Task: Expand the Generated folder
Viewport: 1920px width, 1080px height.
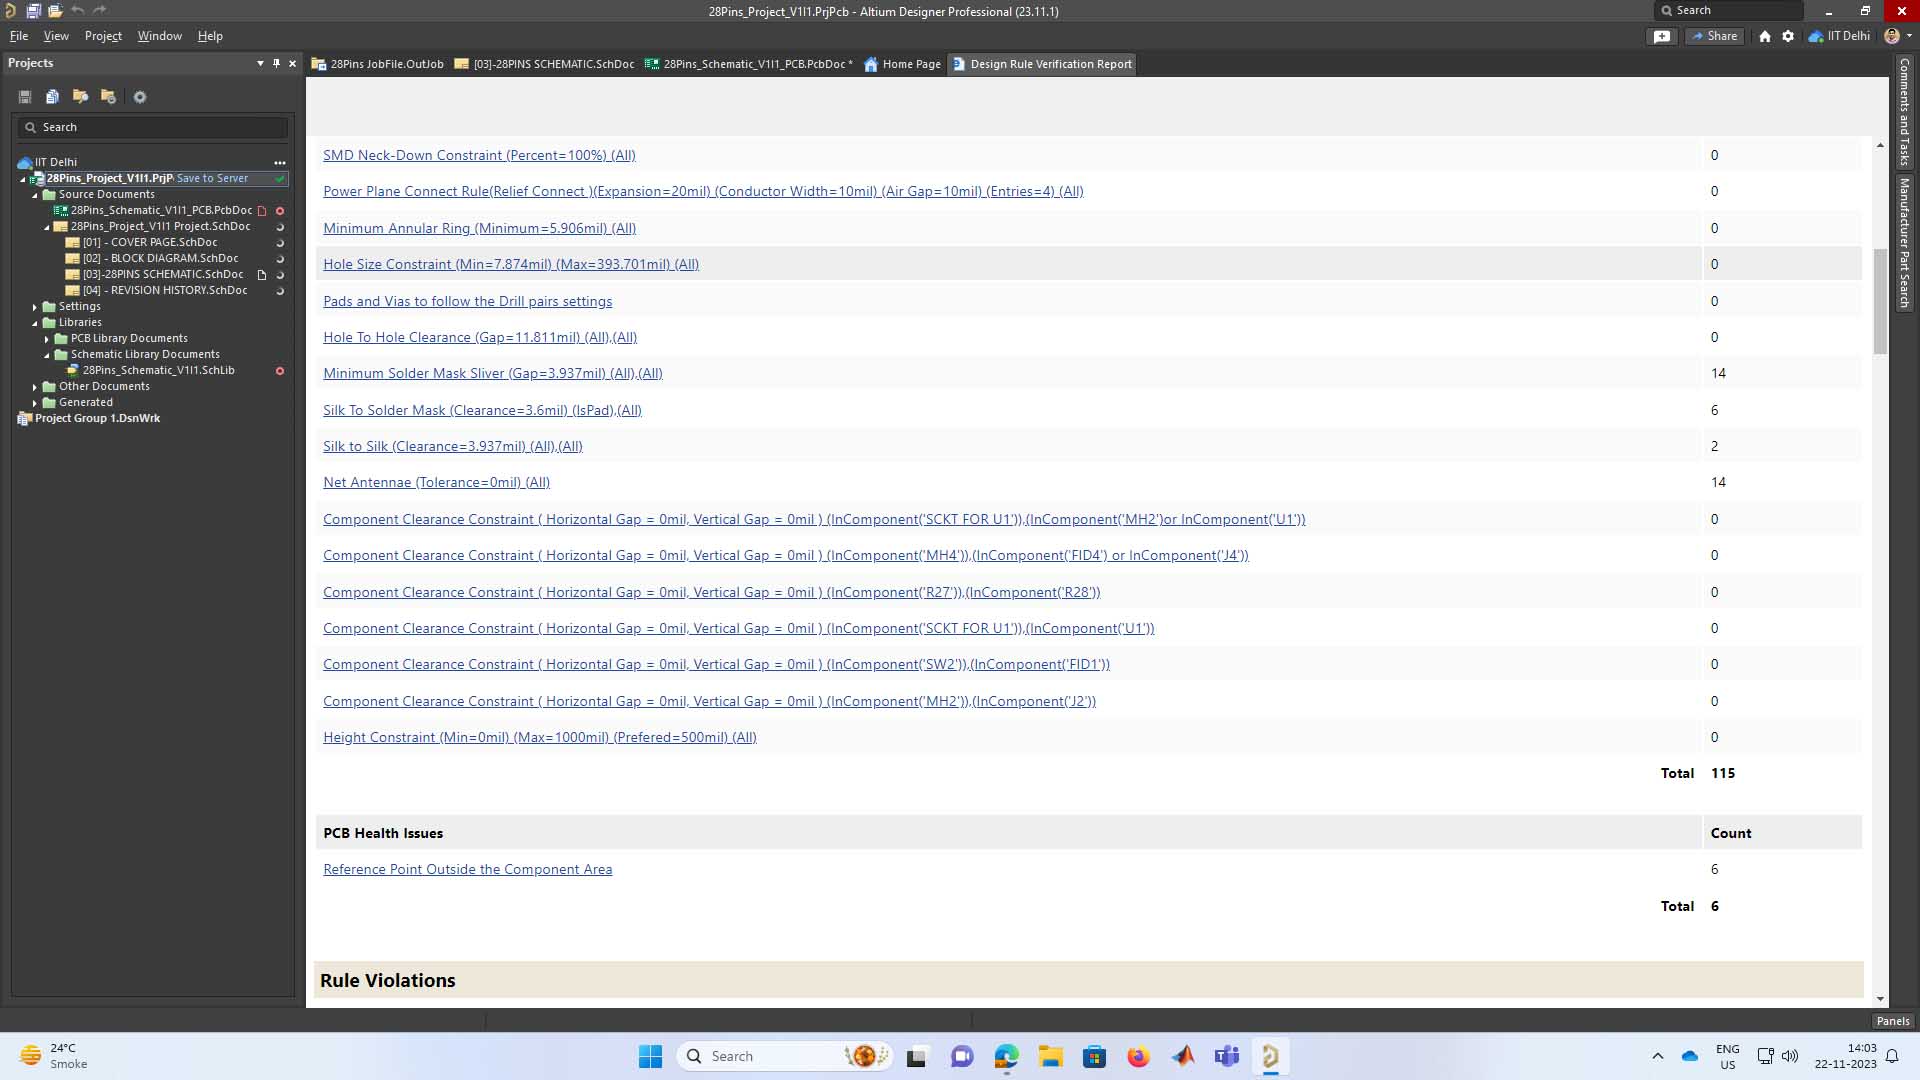Action: click(x=35, y=403)
